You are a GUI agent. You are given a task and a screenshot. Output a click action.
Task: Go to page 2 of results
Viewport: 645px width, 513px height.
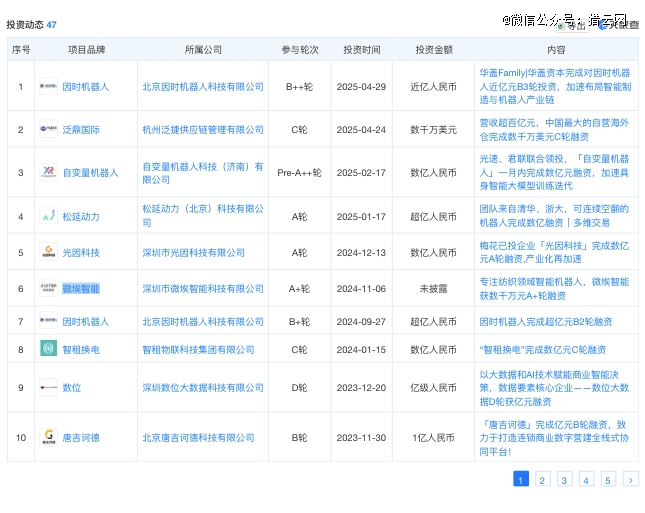click(x=542, y=480)
